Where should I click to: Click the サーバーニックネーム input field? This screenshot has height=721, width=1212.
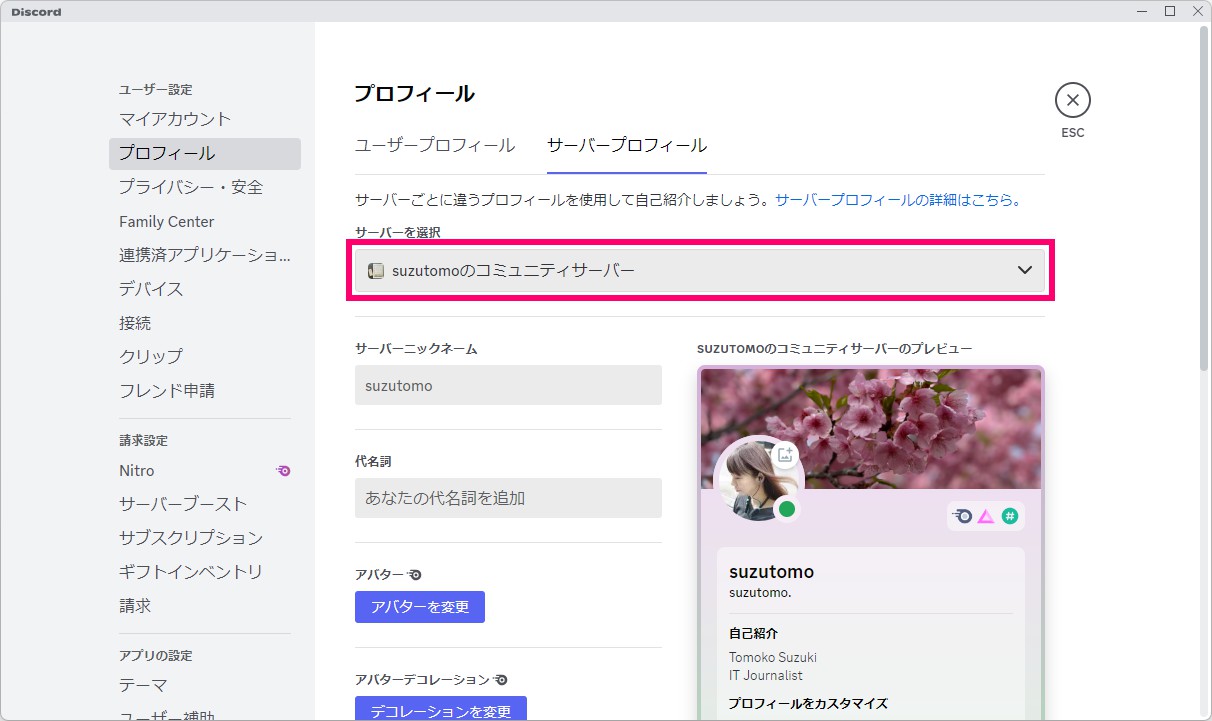[508, 385]
